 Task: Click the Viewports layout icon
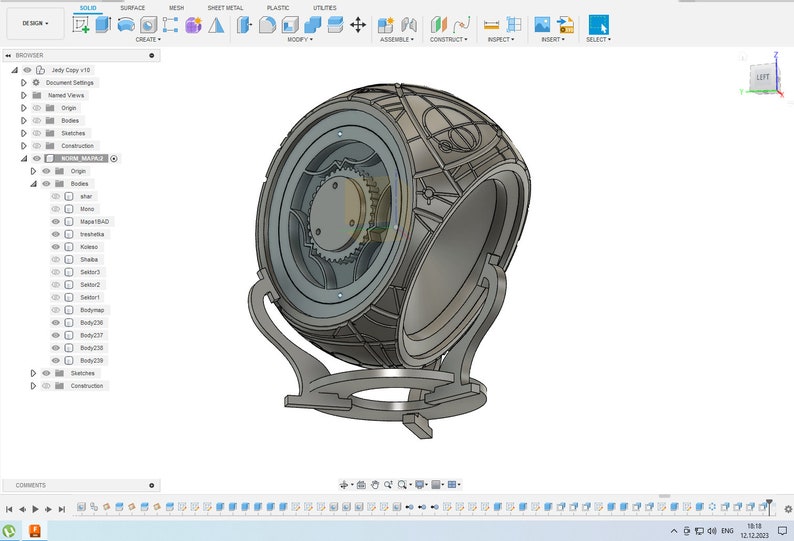452,485
